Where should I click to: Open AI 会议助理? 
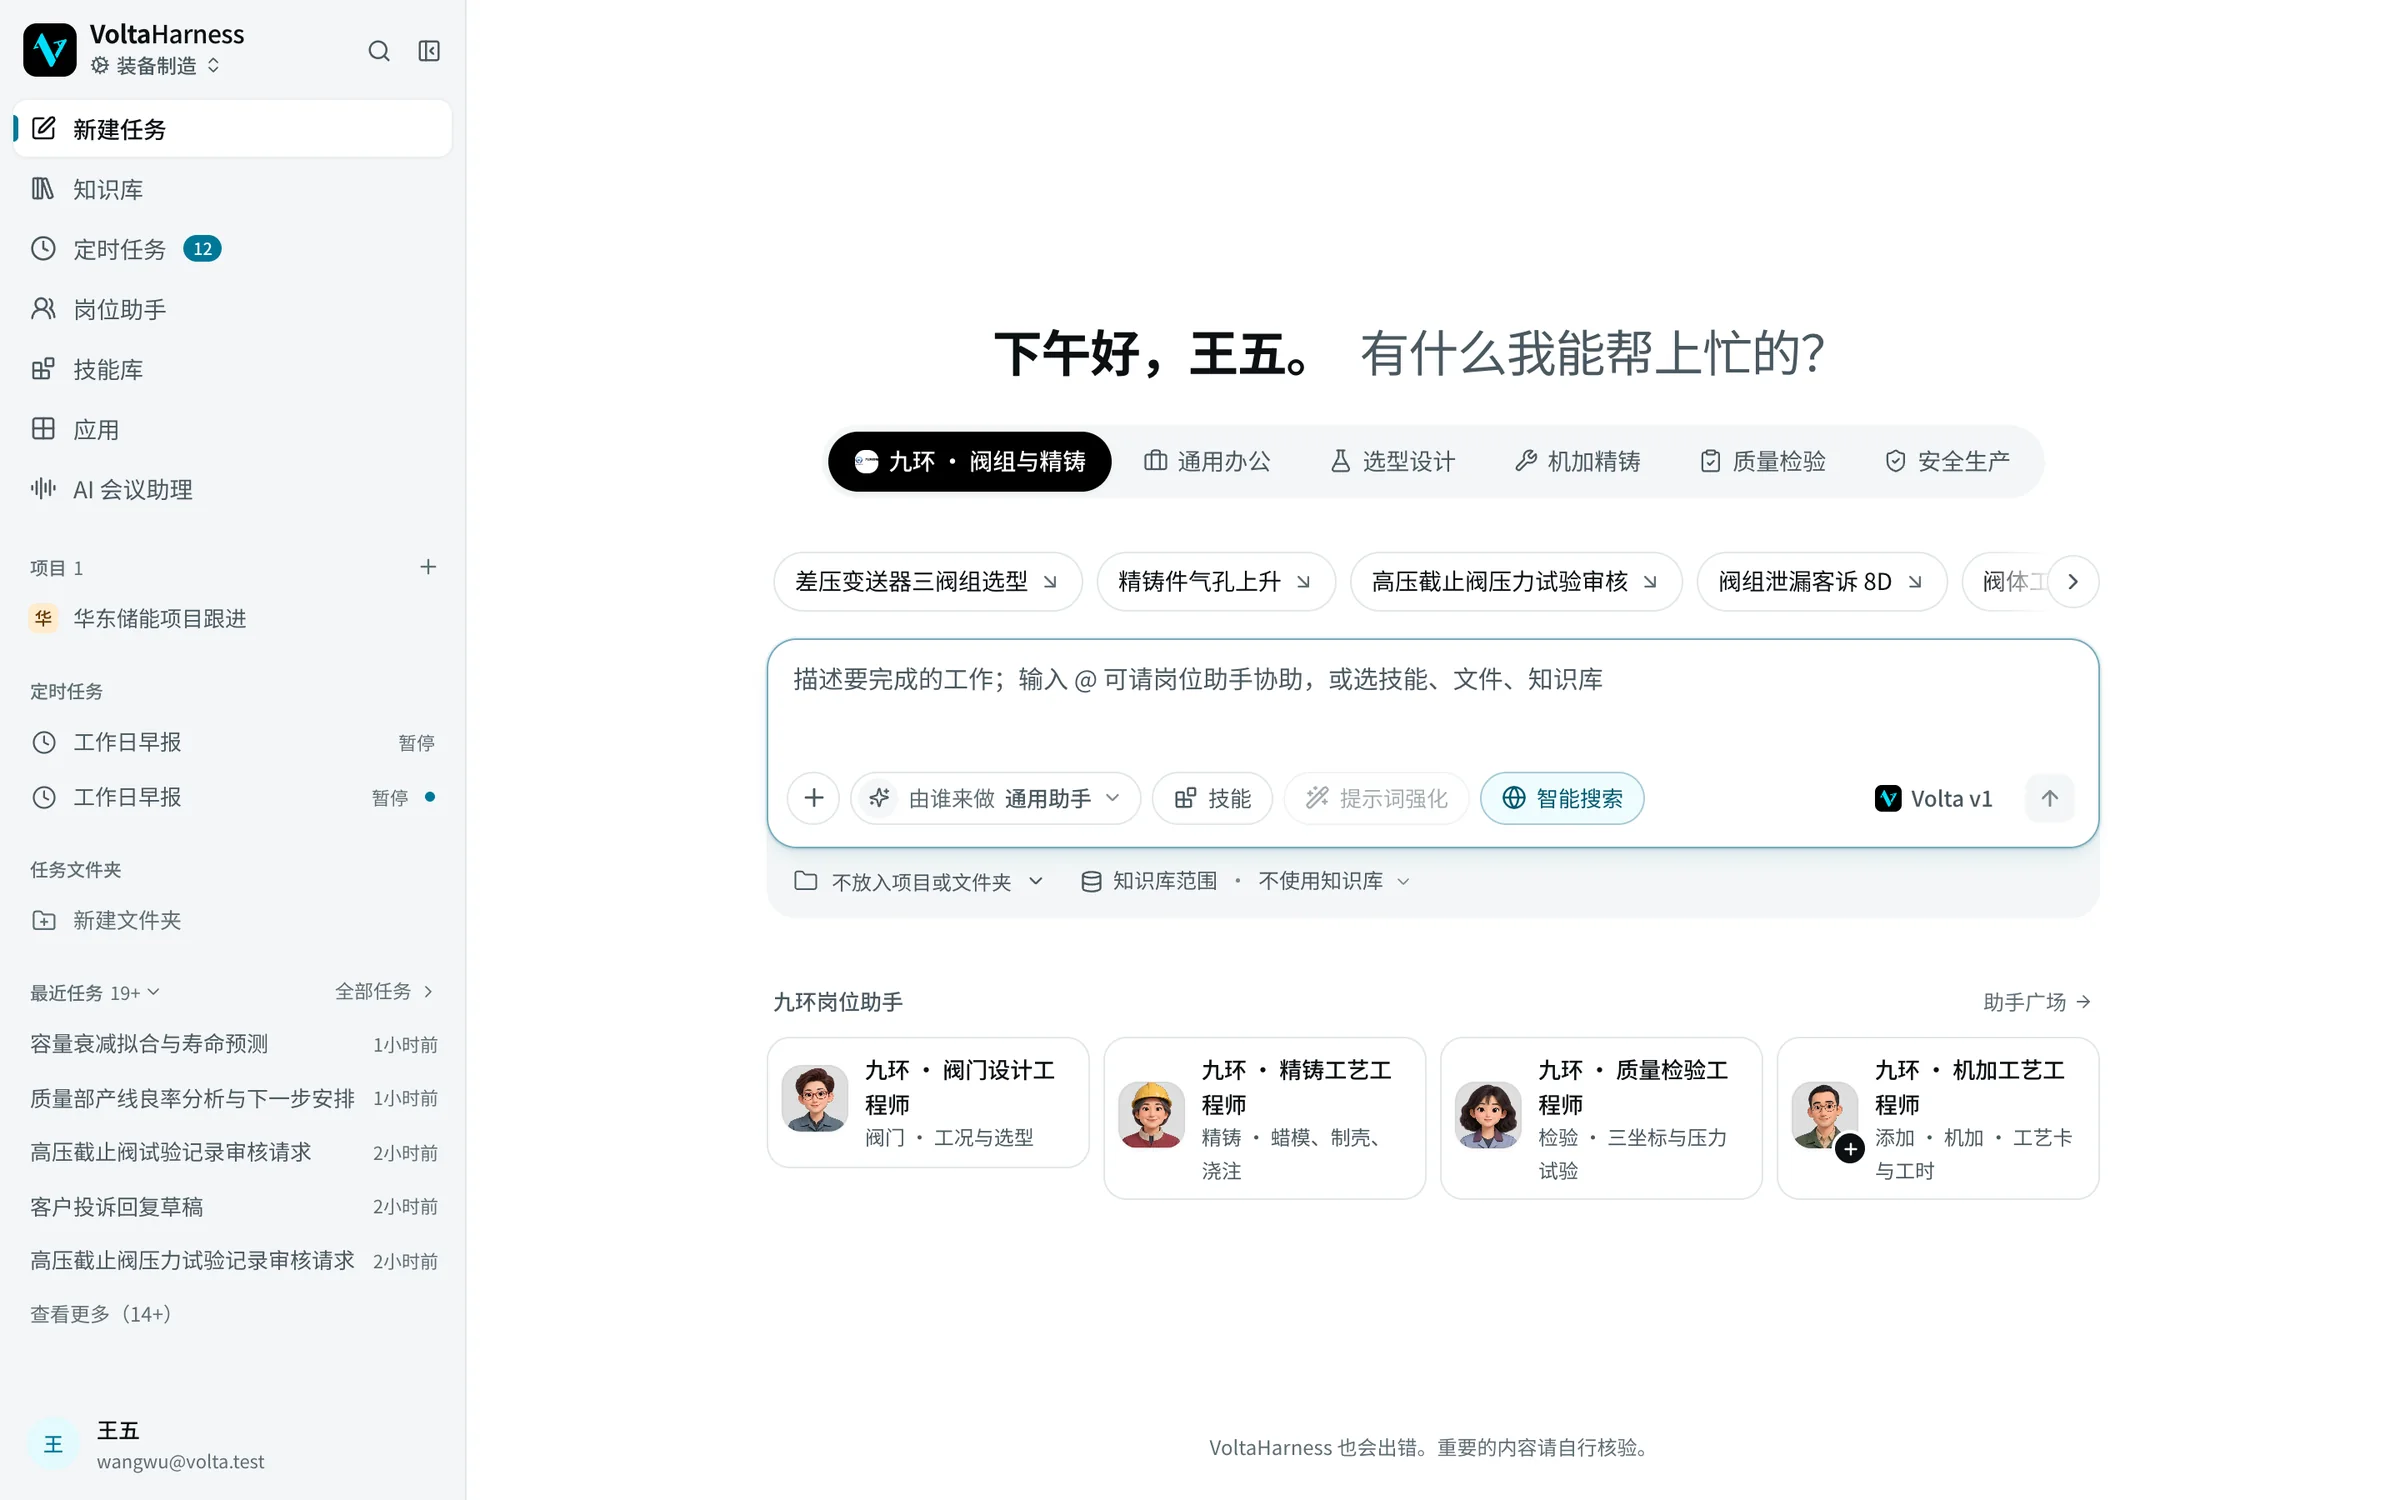[232, 489]
